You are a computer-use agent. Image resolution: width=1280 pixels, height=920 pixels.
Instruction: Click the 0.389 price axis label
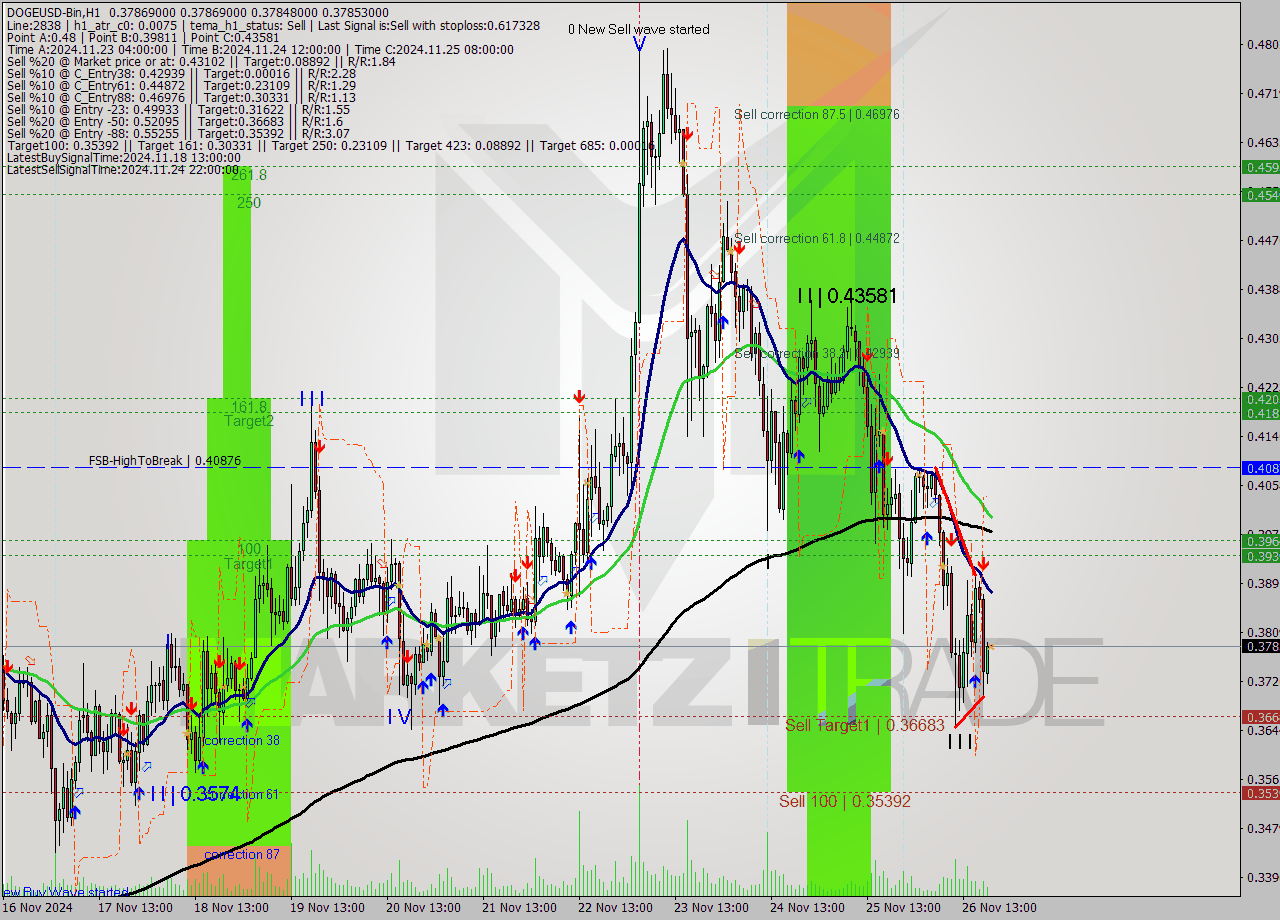1262,583
